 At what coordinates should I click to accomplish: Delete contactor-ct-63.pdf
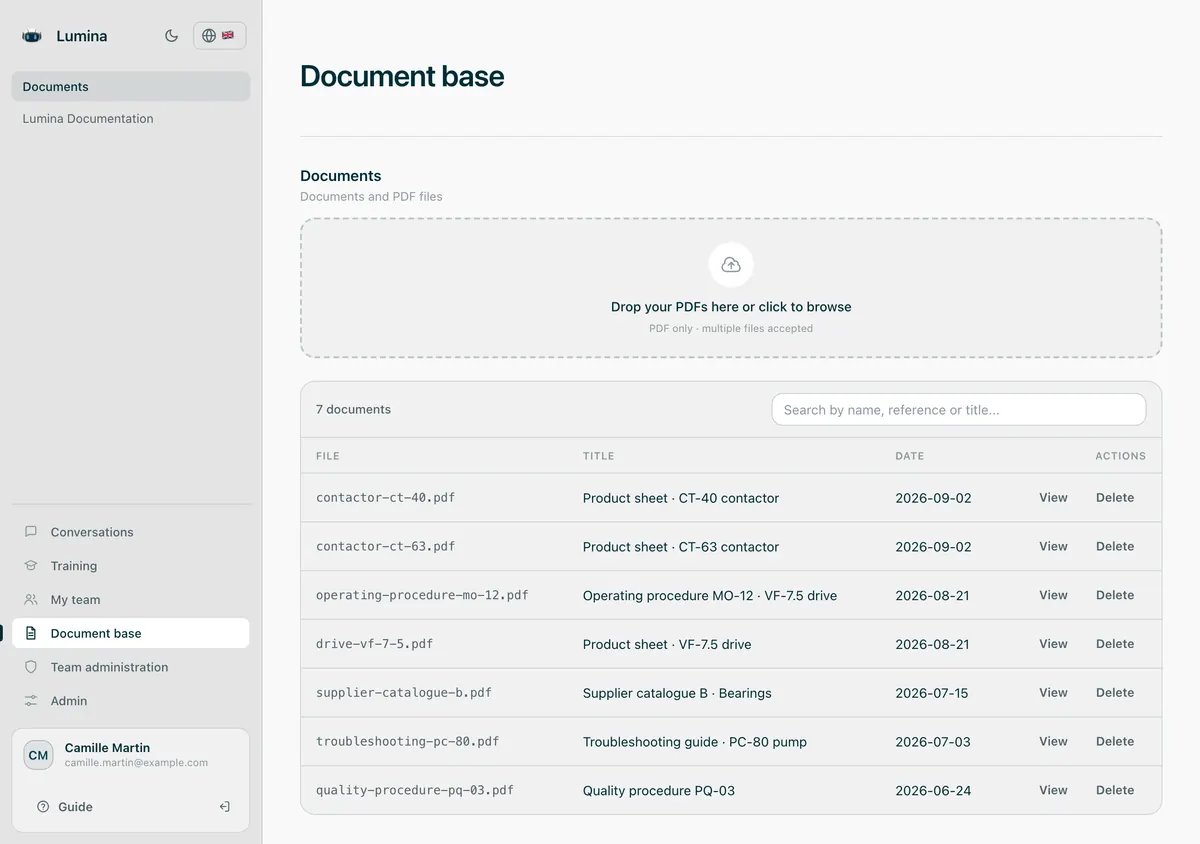[1115, 547]
